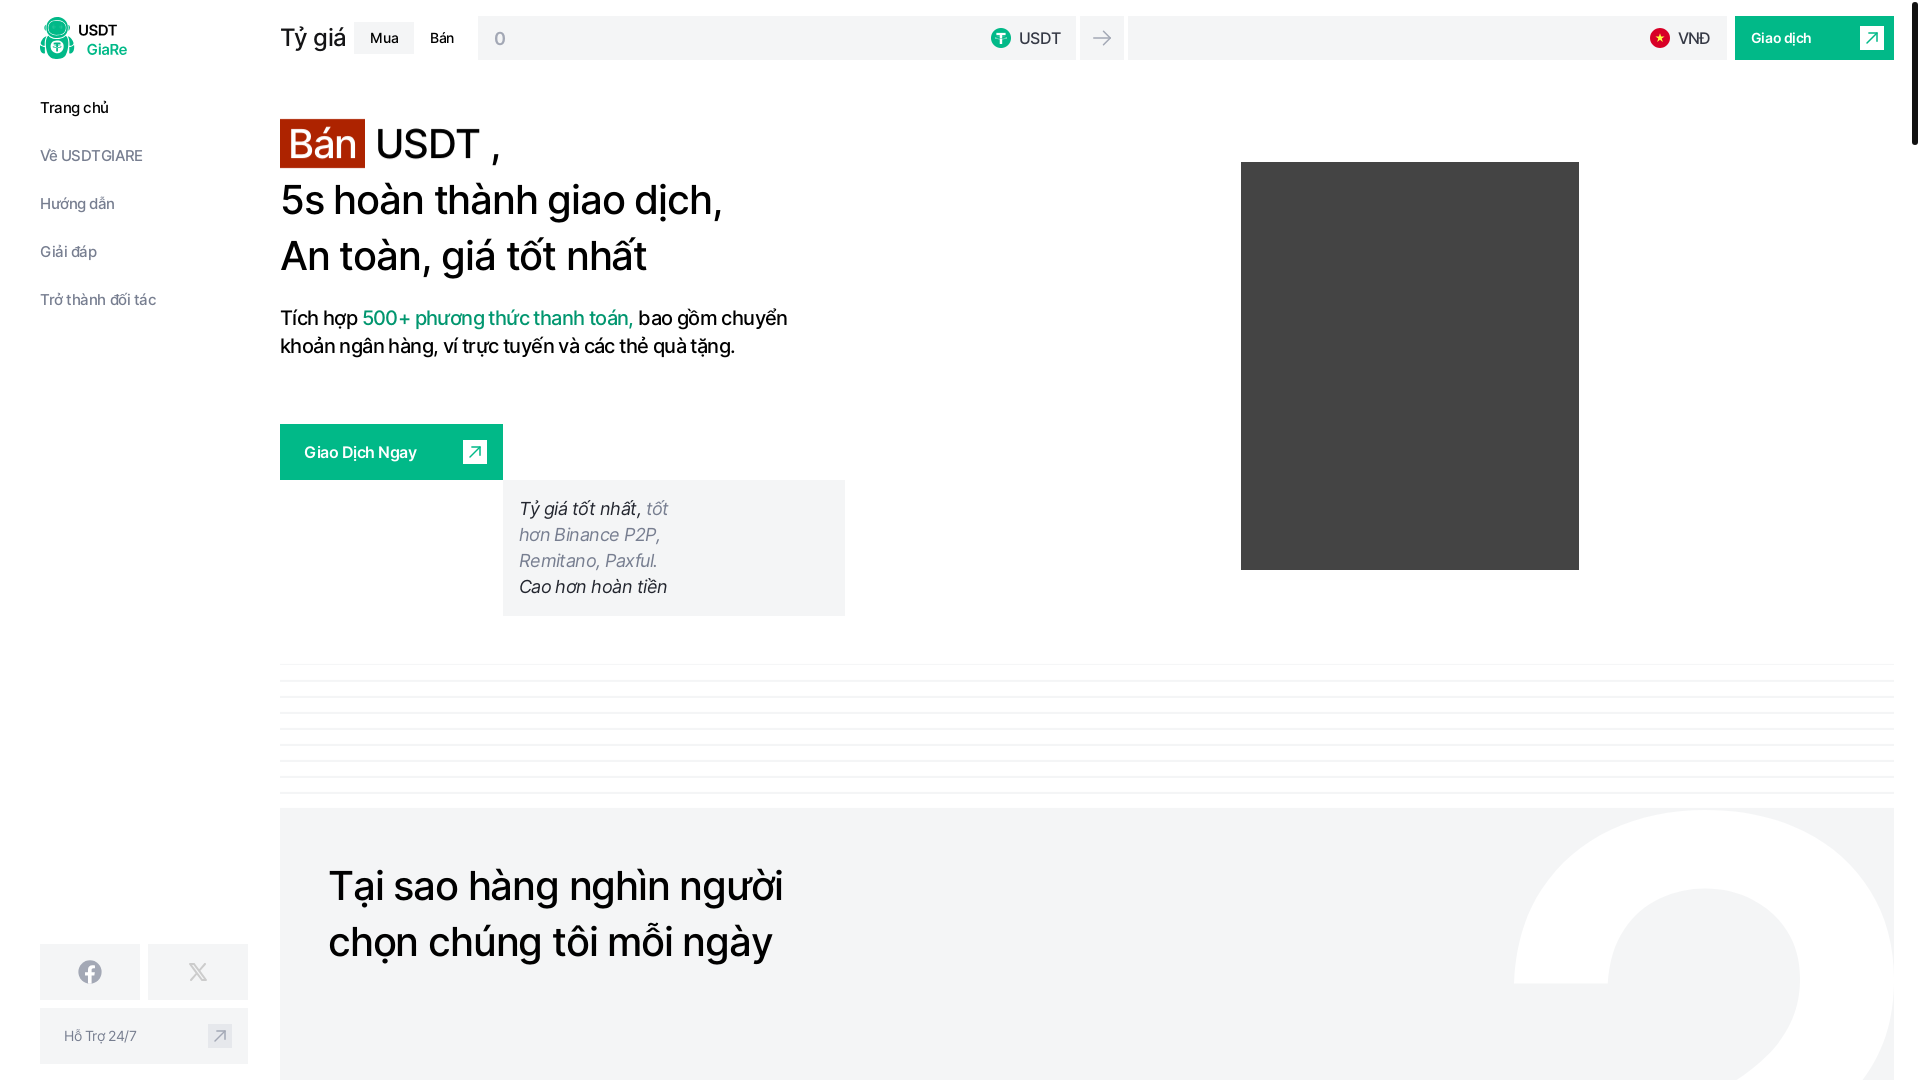Click the page vertical scrollbar
The image size is (1920, 1080).
1914,72
